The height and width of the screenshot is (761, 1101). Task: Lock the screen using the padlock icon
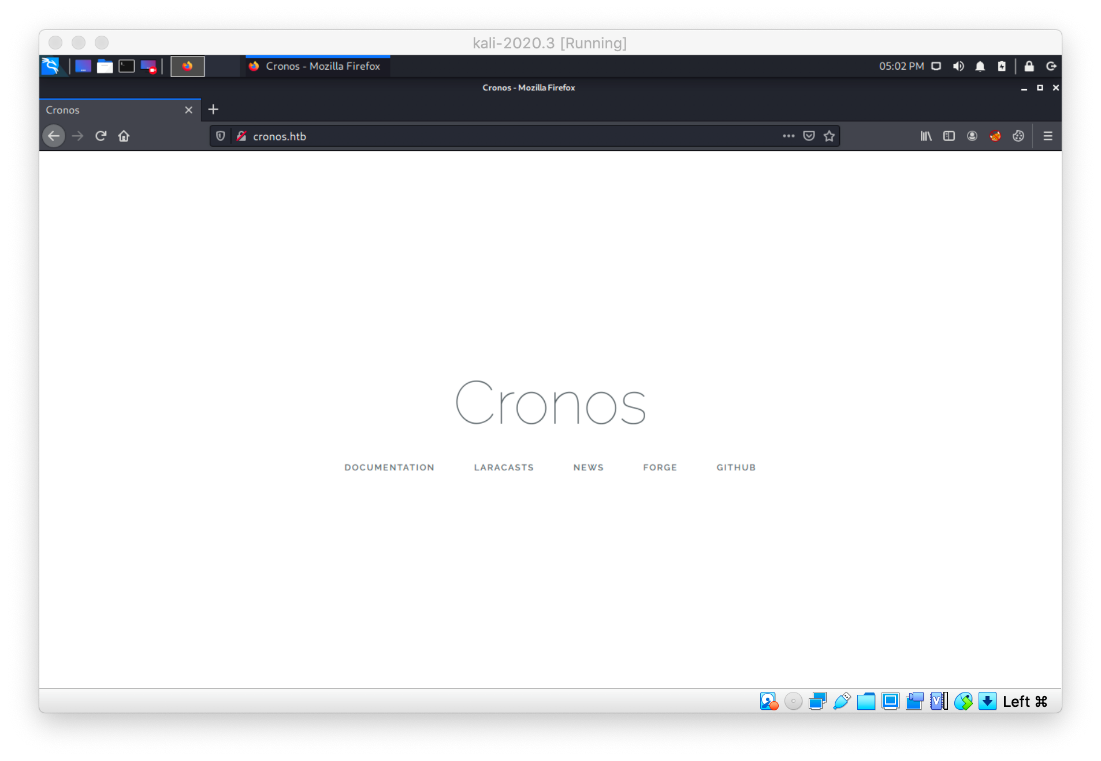[x=1029, y=66]
